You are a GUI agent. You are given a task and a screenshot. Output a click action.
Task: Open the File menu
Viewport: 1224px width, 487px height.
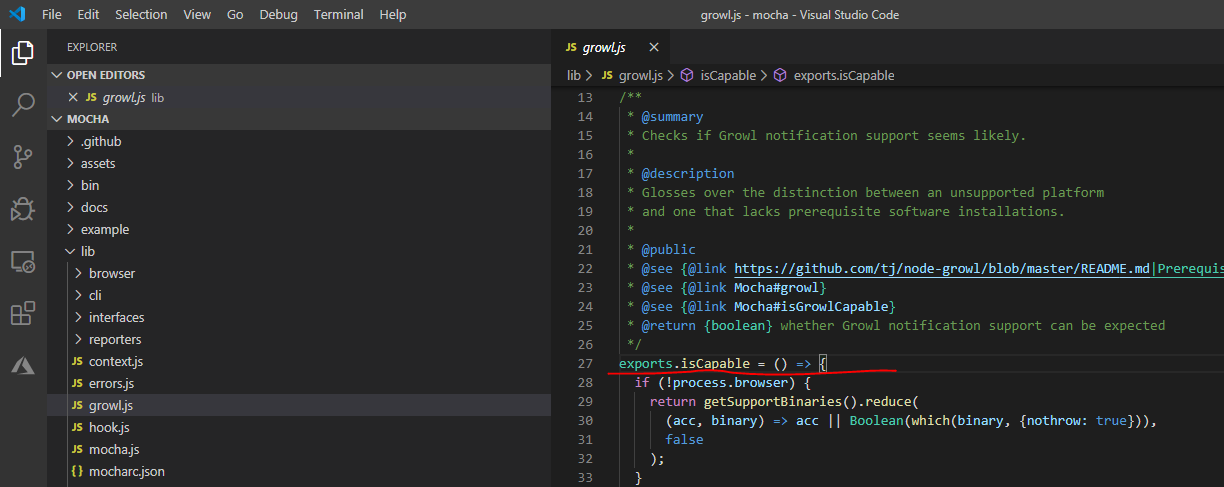tap(52, 15)
